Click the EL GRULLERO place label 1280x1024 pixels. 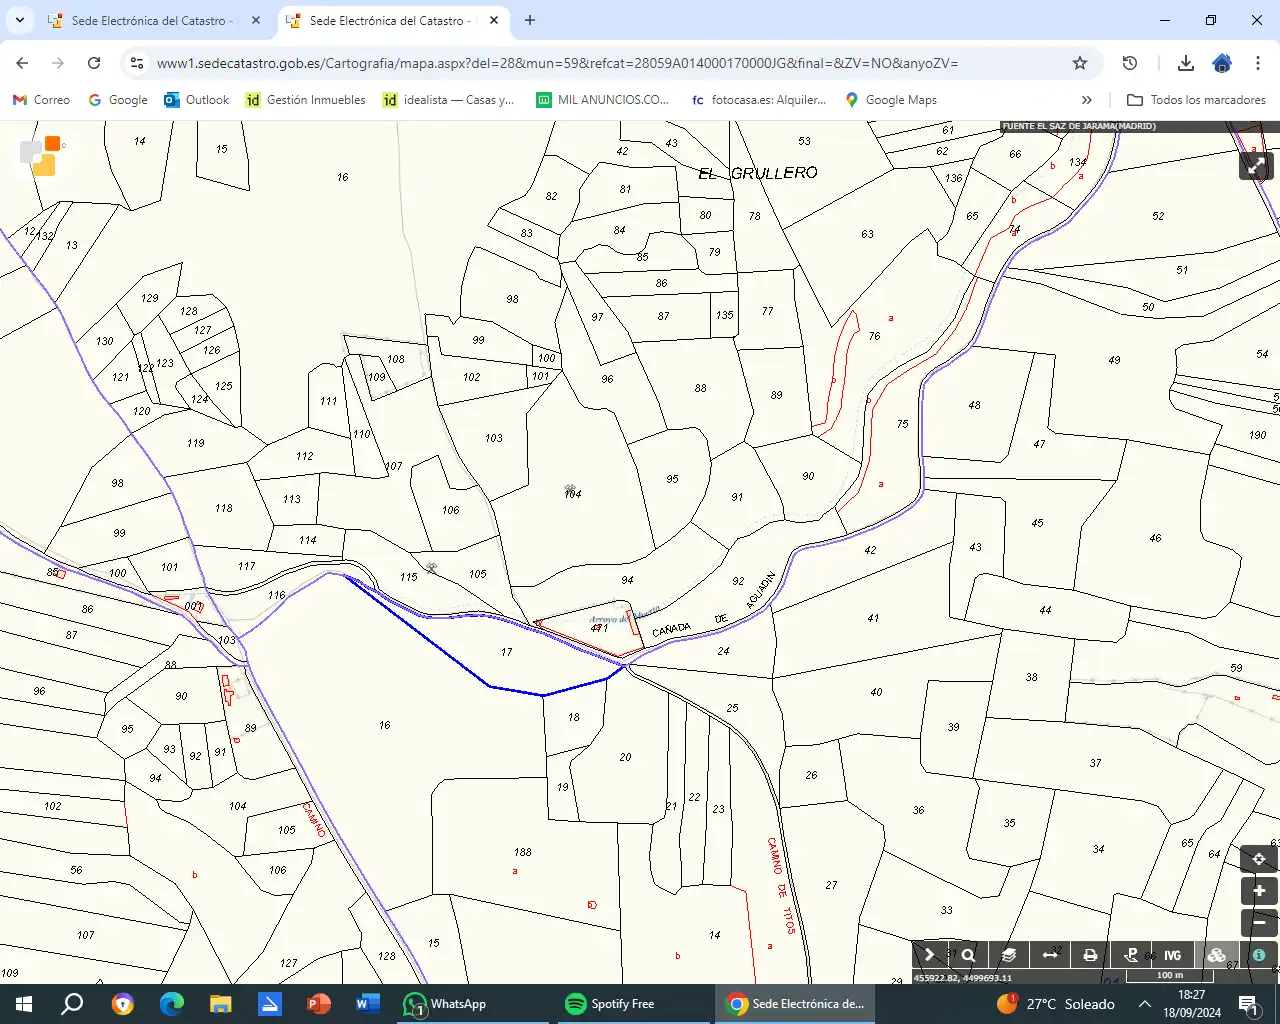(x=758, y=173)
